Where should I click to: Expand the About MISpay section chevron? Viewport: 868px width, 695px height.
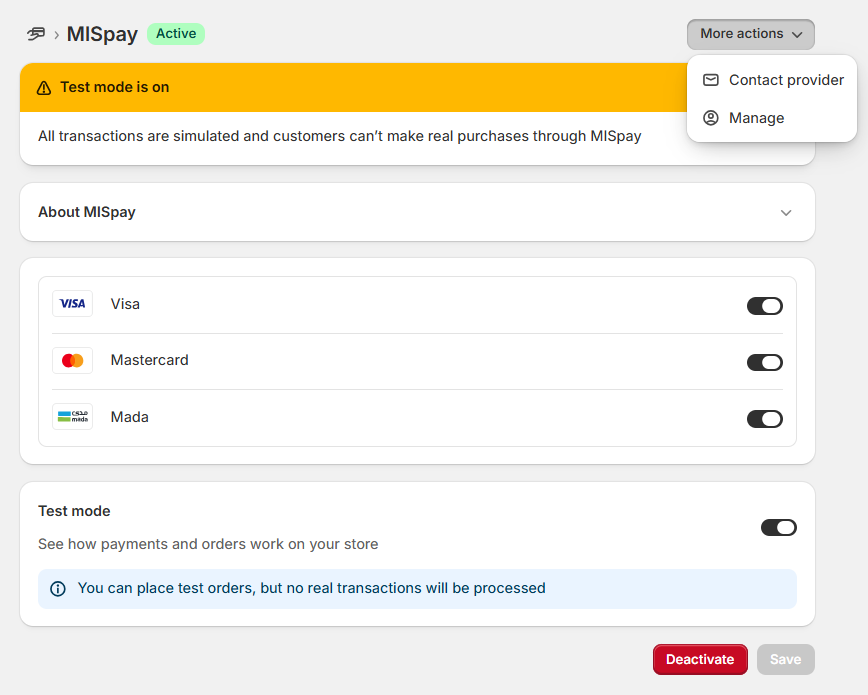pos(786,213)
